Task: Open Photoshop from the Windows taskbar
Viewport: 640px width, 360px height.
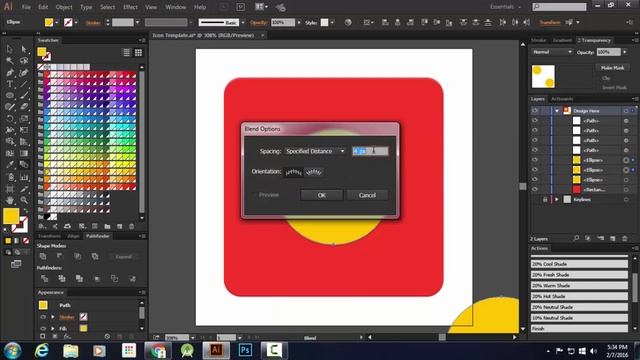Action: tap(245, 350)
